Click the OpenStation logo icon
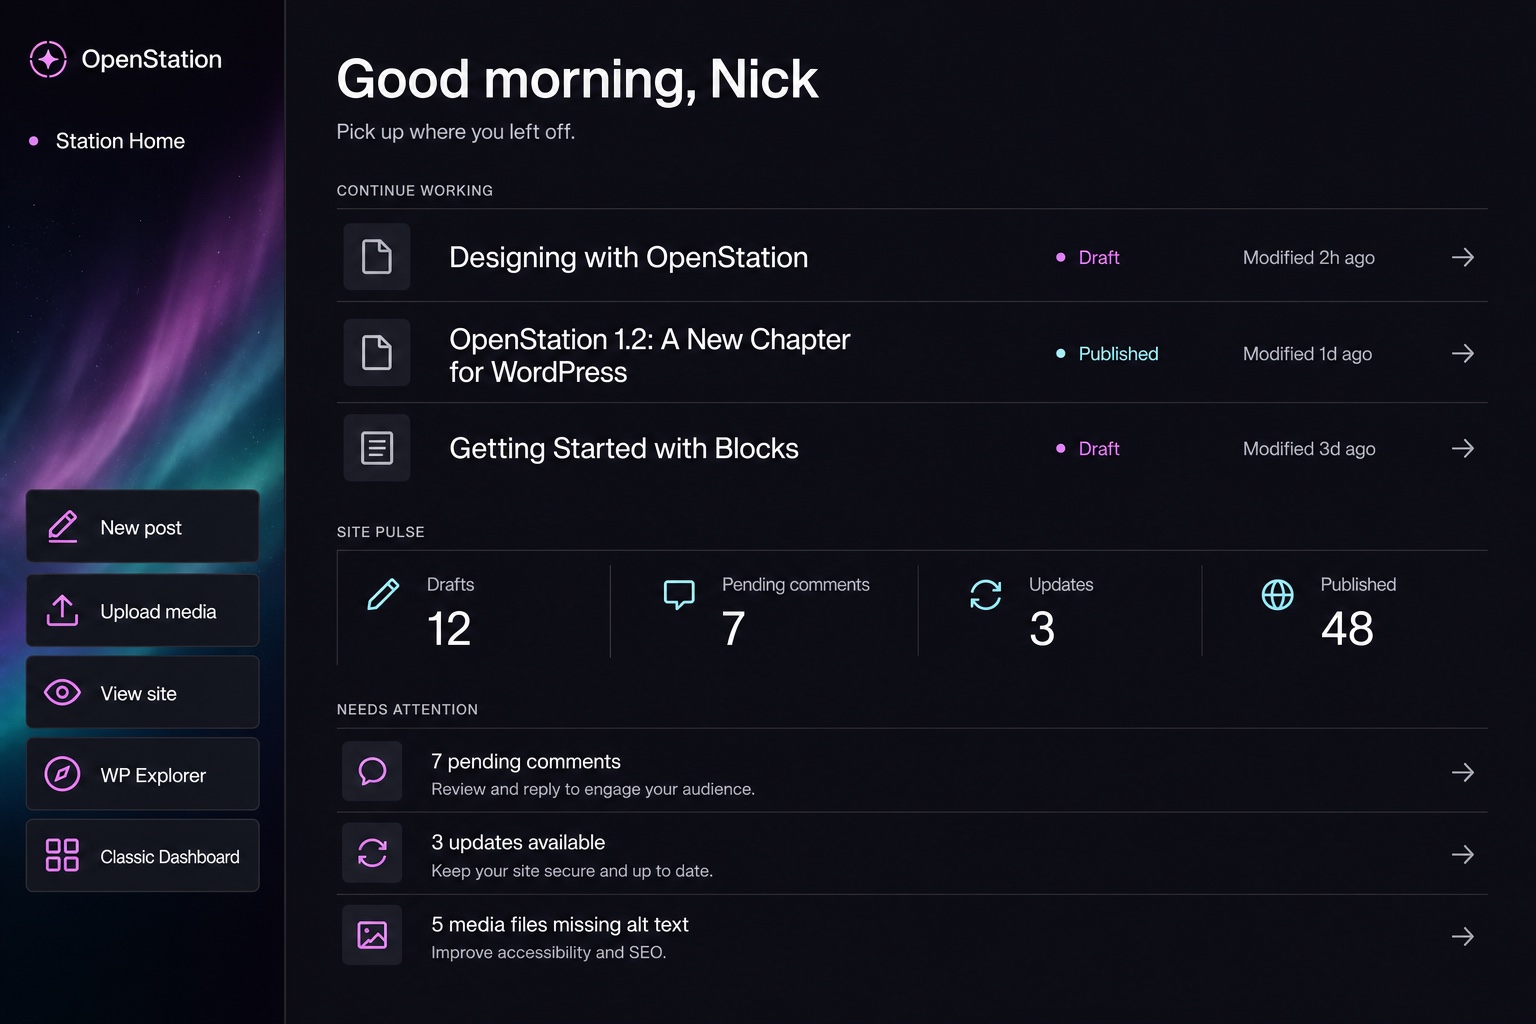This screenshot has width=1536, height=1024. click(x=48, y=59)
